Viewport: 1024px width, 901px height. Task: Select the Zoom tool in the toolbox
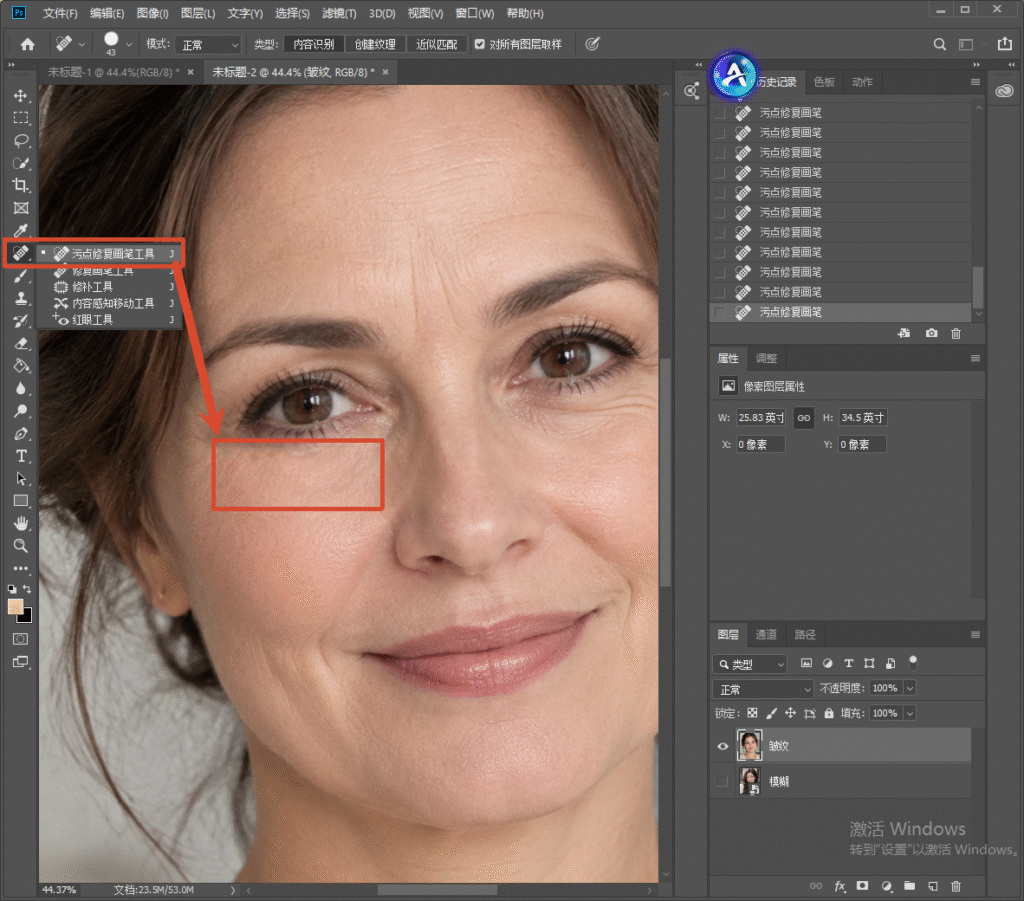pyautogui.click(x=21, y=546)
